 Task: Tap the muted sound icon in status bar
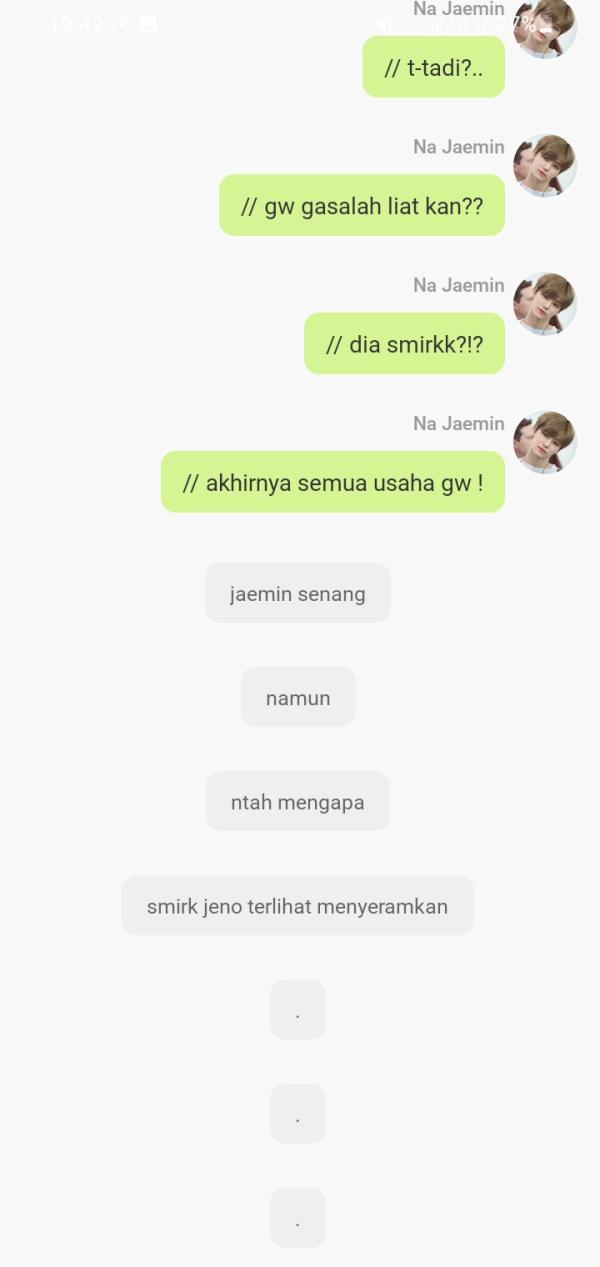pyautogui.click(x=383, y=25)
